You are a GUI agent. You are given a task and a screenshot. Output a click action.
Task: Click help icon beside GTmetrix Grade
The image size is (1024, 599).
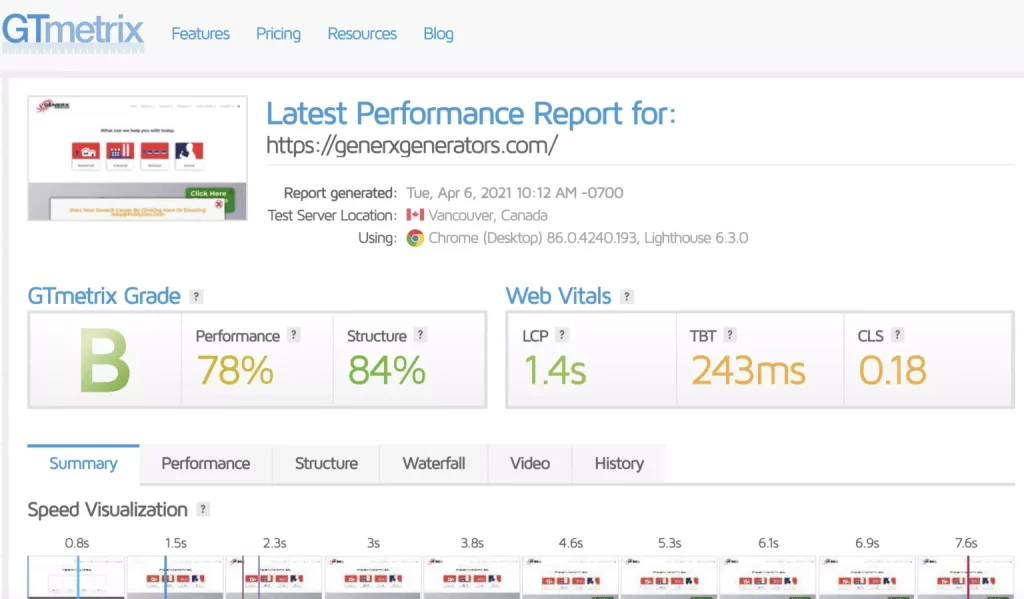point(197,297)
